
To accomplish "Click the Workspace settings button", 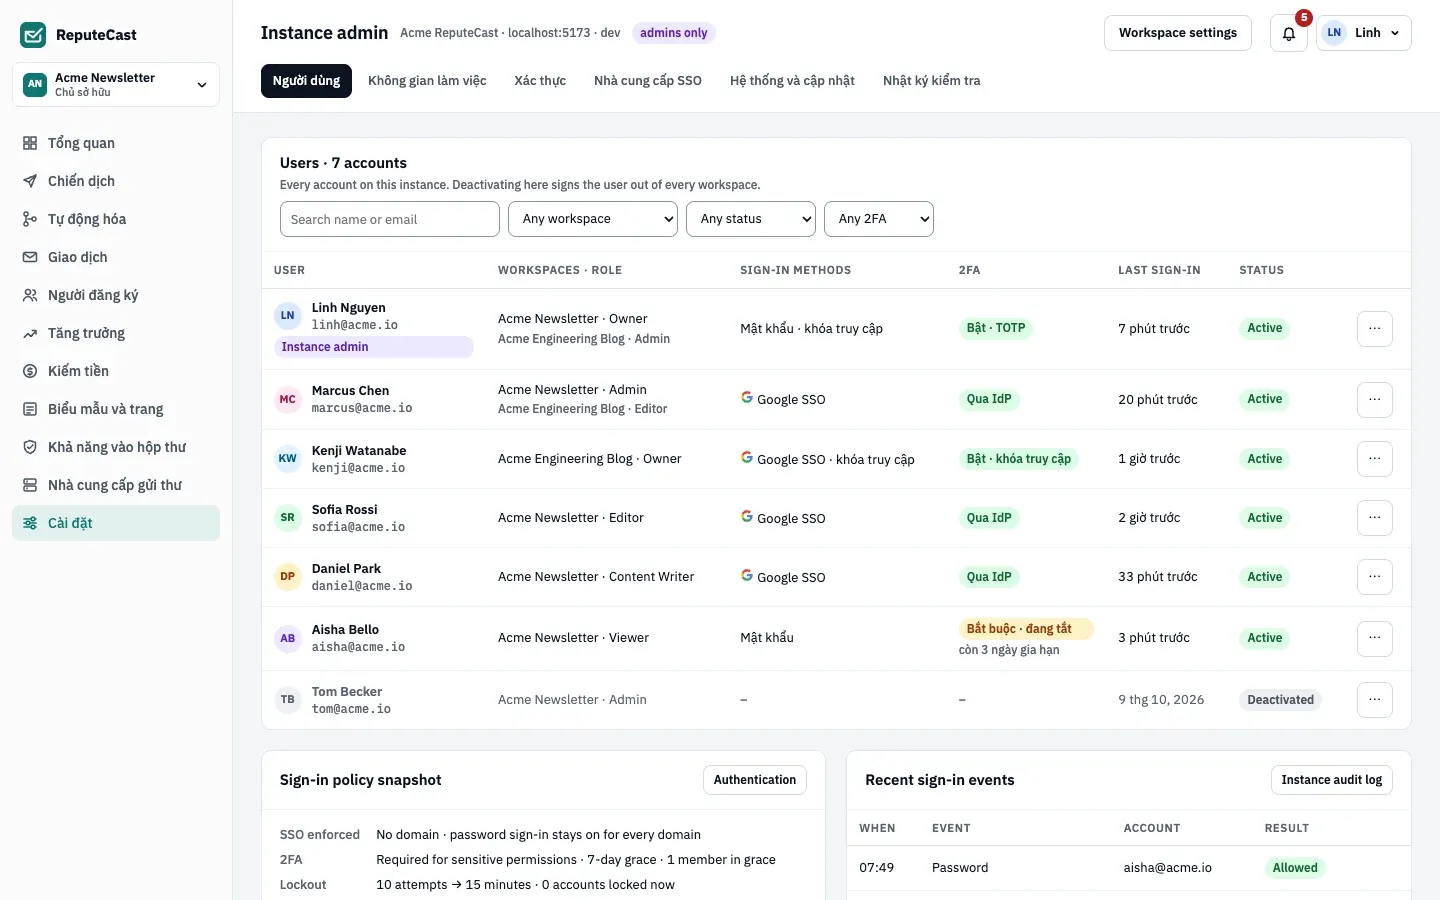I will click(1178, 33).
